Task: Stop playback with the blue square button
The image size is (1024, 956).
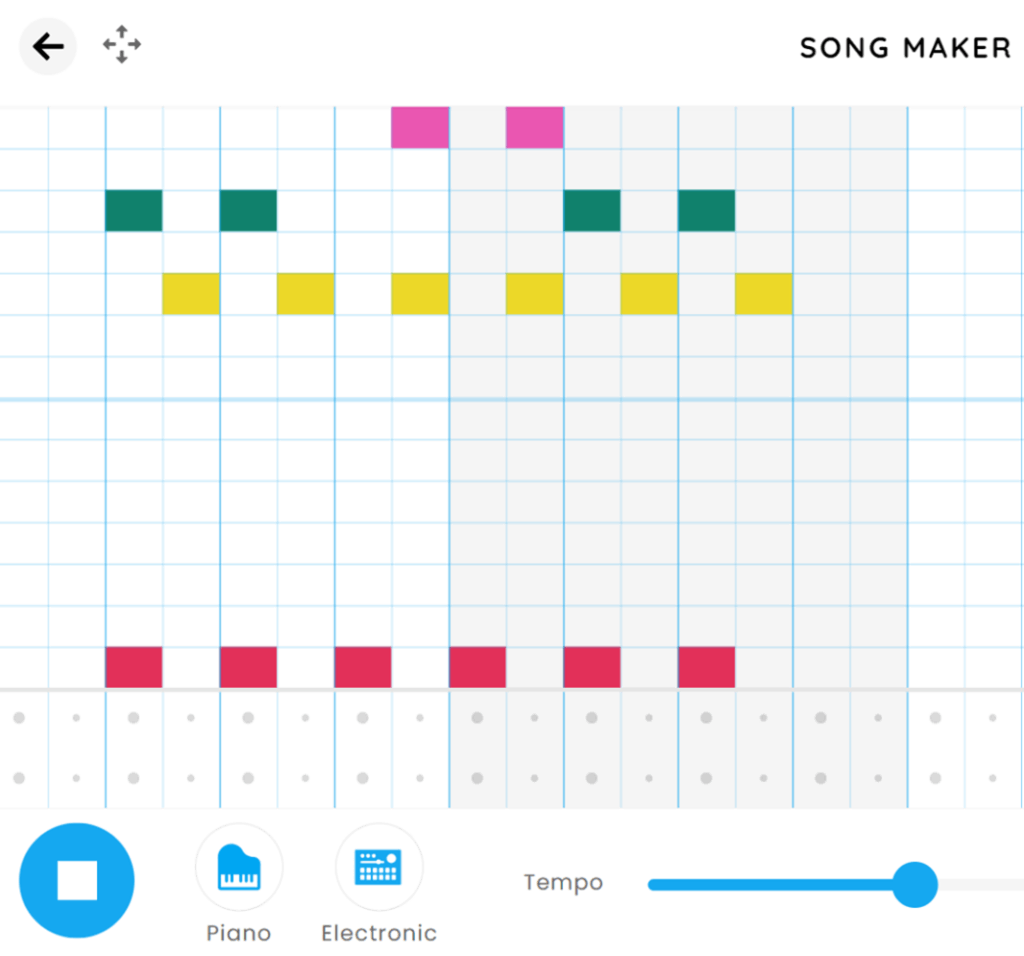Action: [77, 880]
